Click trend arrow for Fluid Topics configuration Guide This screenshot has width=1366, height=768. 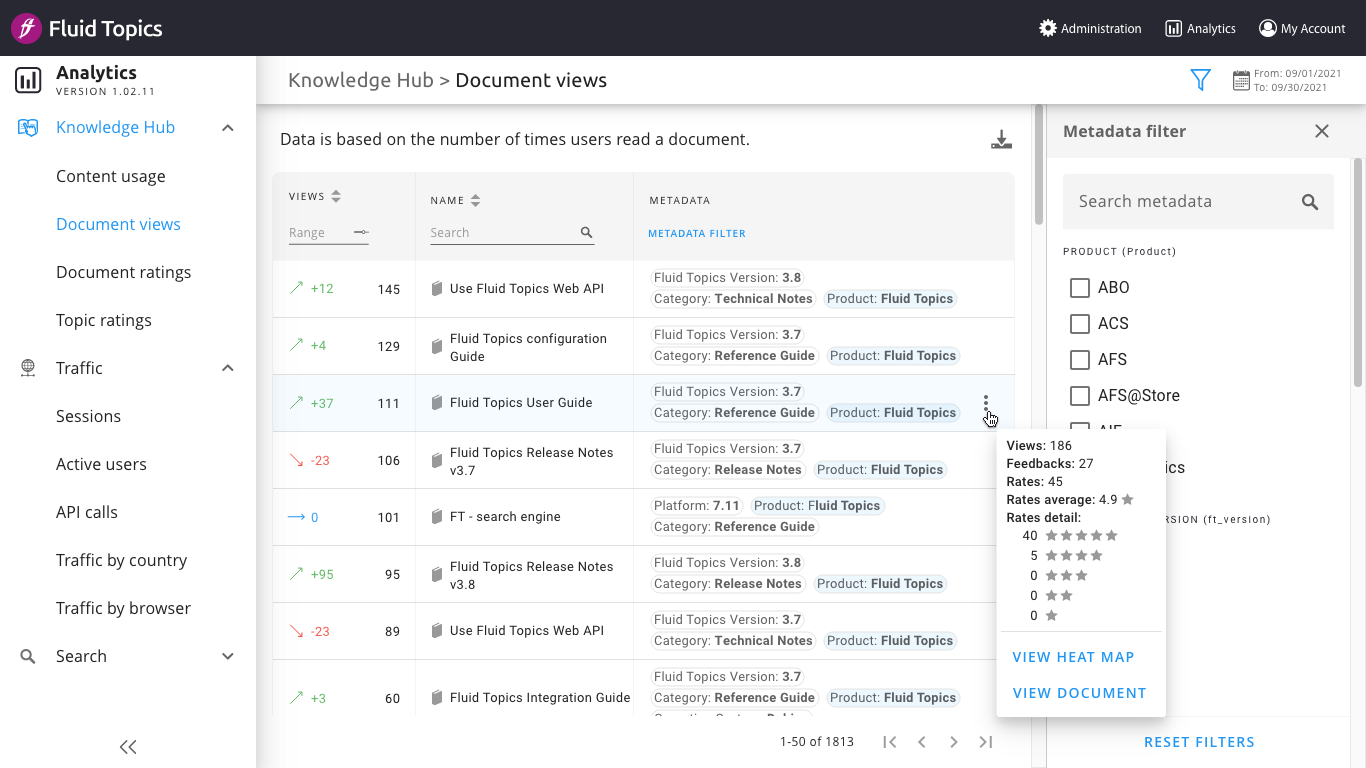tap(296, 345)
